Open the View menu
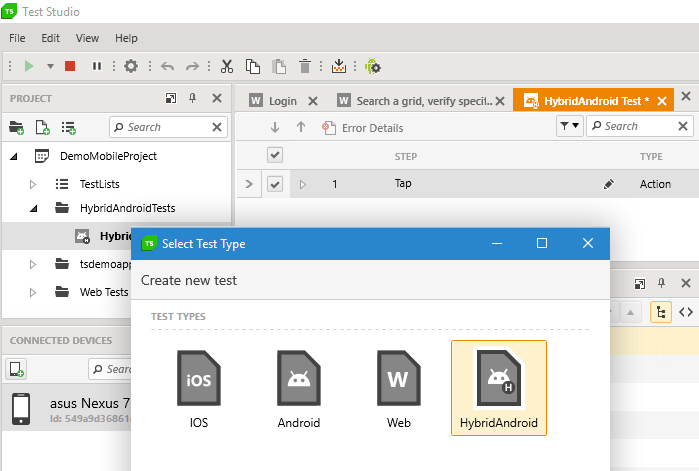 click(87, 38)
